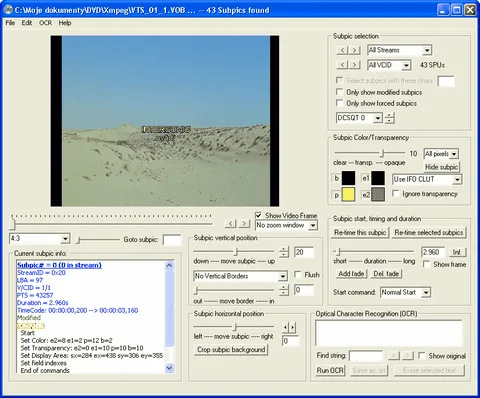Toggle Ignore transparency checkbox
The image size is (480, 398).
coord(396,193)
